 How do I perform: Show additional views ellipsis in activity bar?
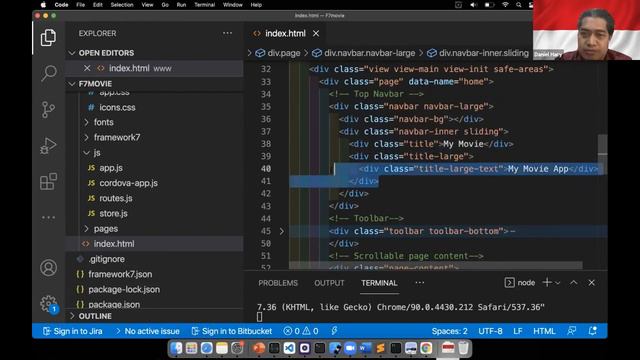[48, 218]
